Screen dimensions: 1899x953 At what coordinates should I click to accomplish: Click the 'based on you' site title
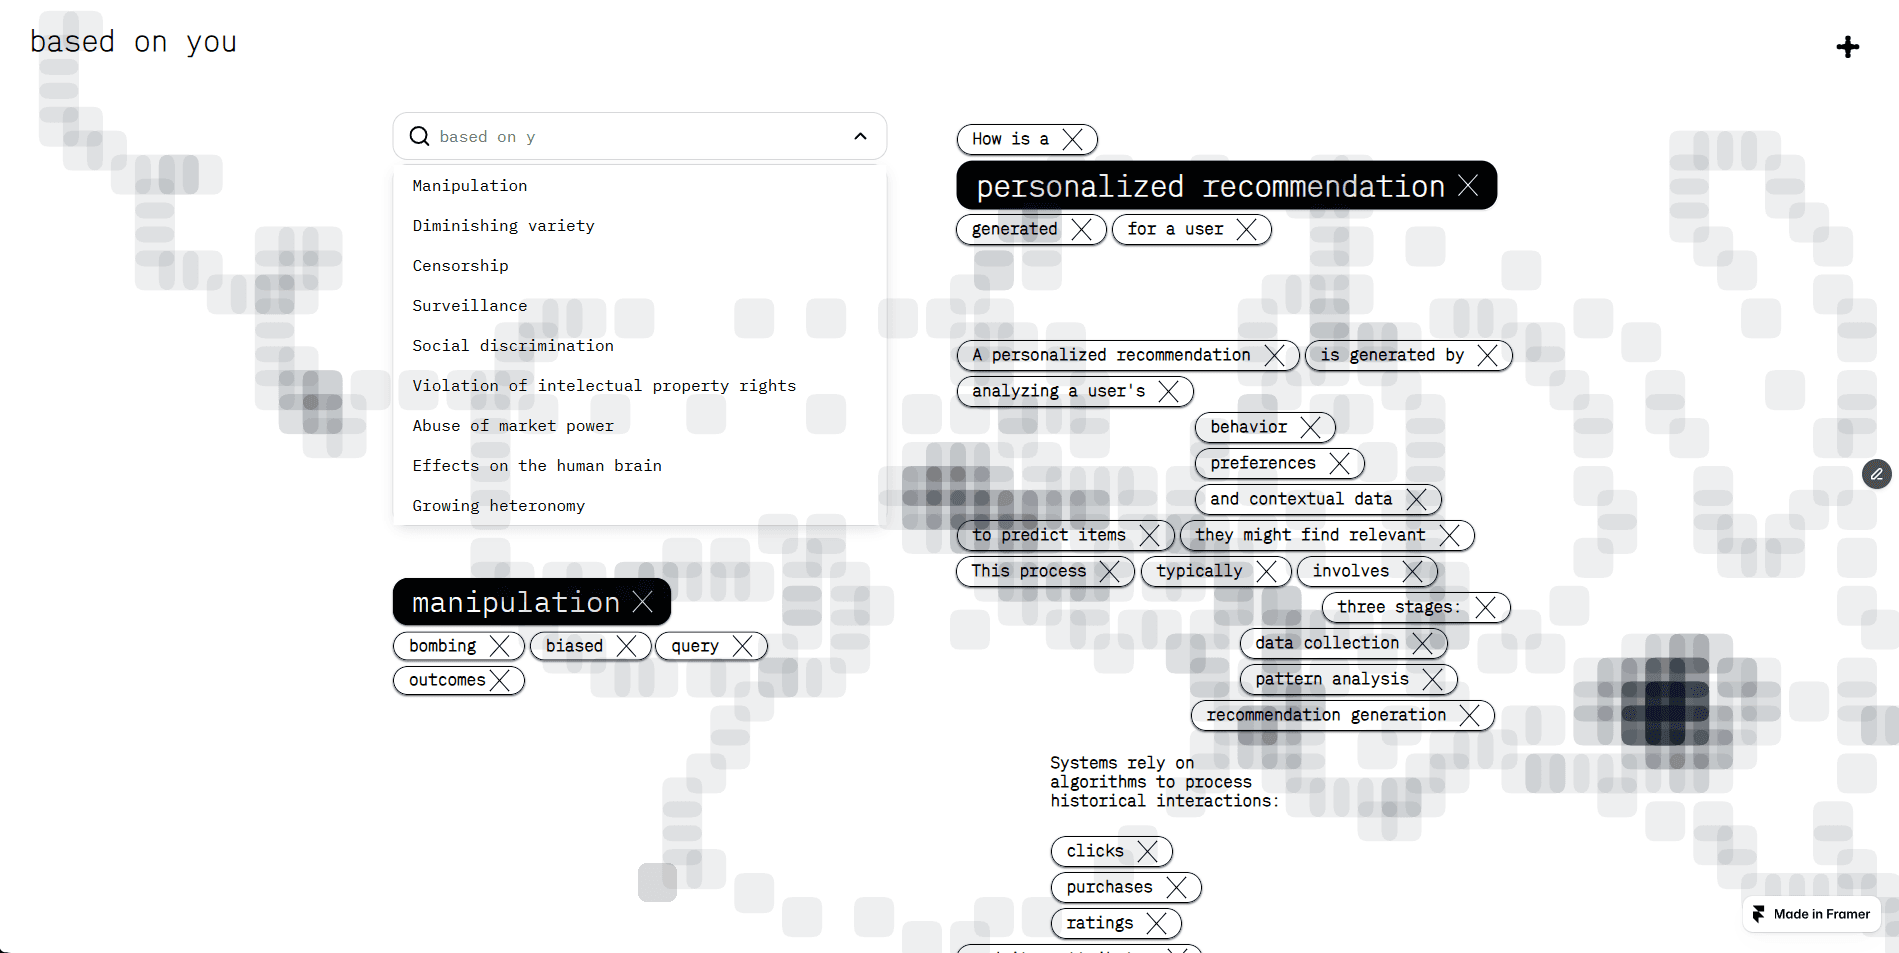[x=133, y=42]
